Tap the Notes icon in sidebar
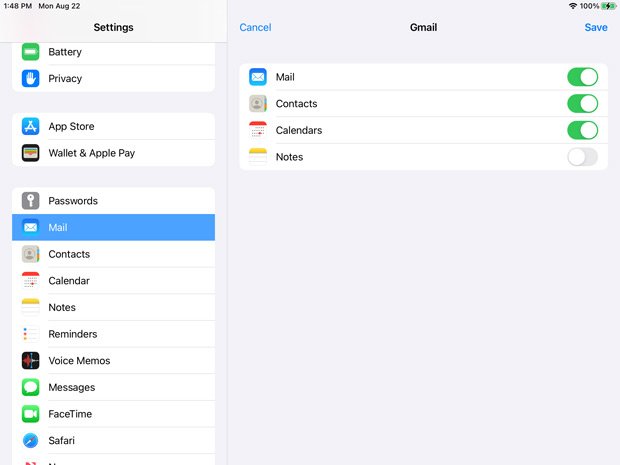 click(x=30, y=307)
